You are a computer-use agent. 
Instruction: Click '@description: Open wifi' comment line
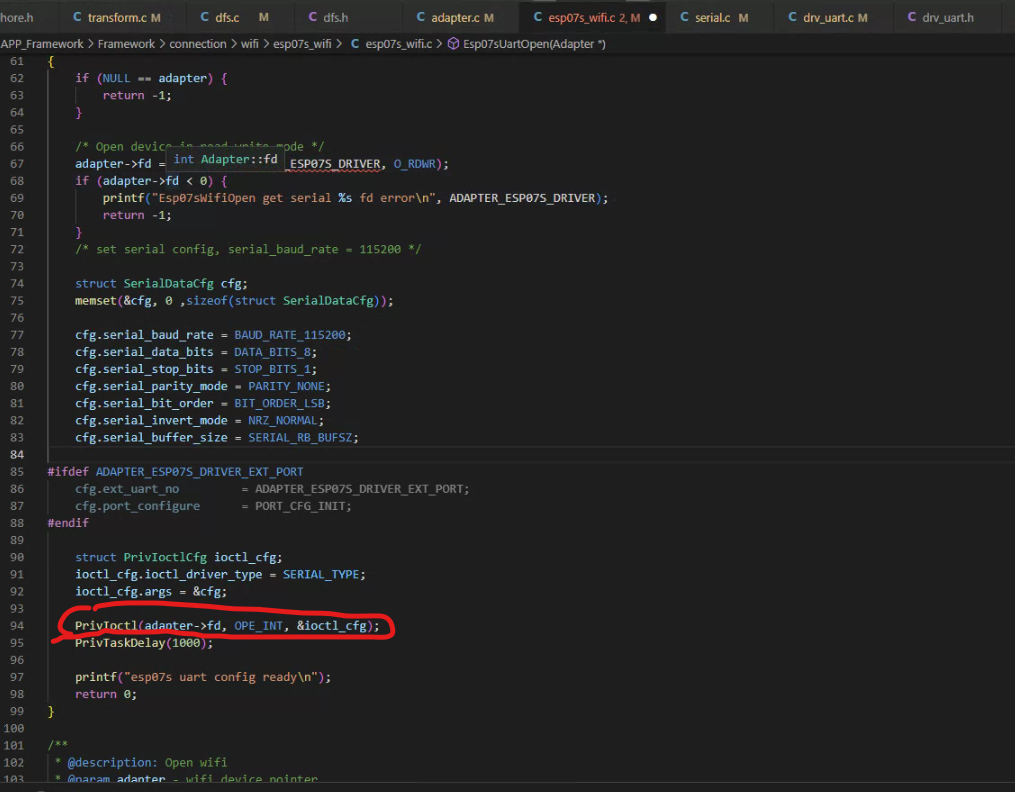pos(140,762)
